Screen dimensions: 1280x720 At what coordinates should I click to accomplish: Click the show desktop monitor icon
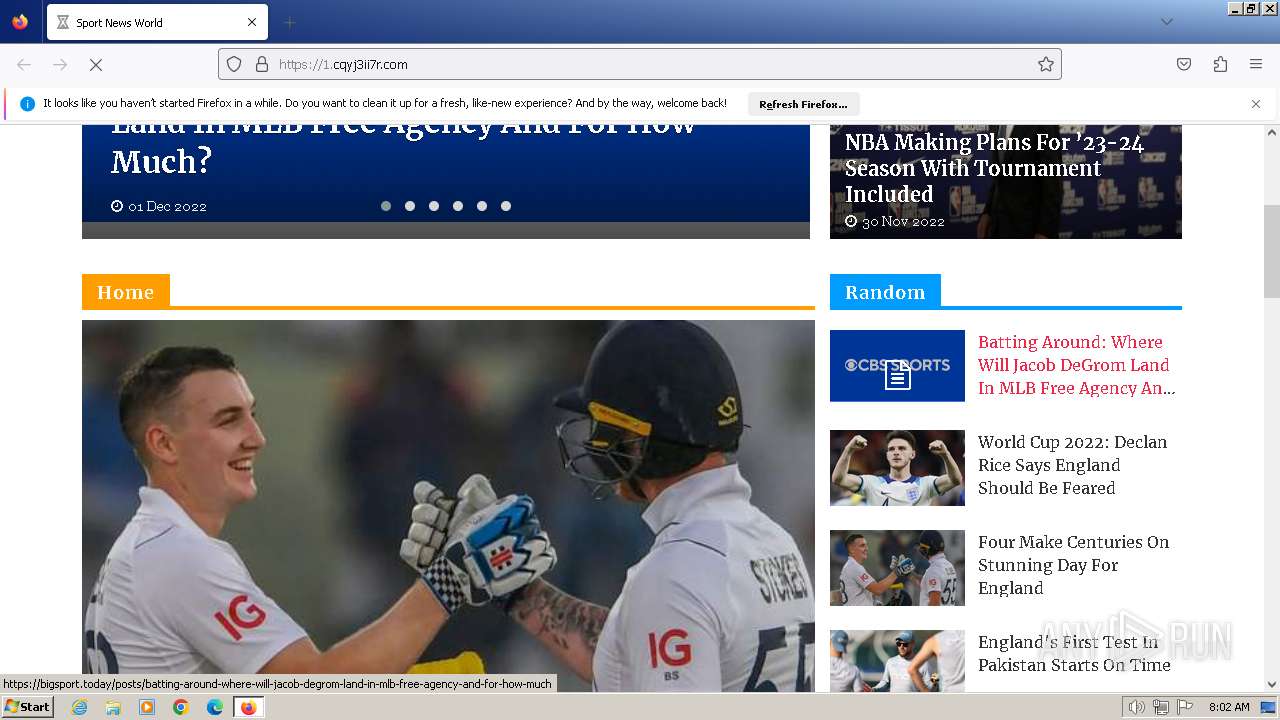click(x=1268, y=707)
